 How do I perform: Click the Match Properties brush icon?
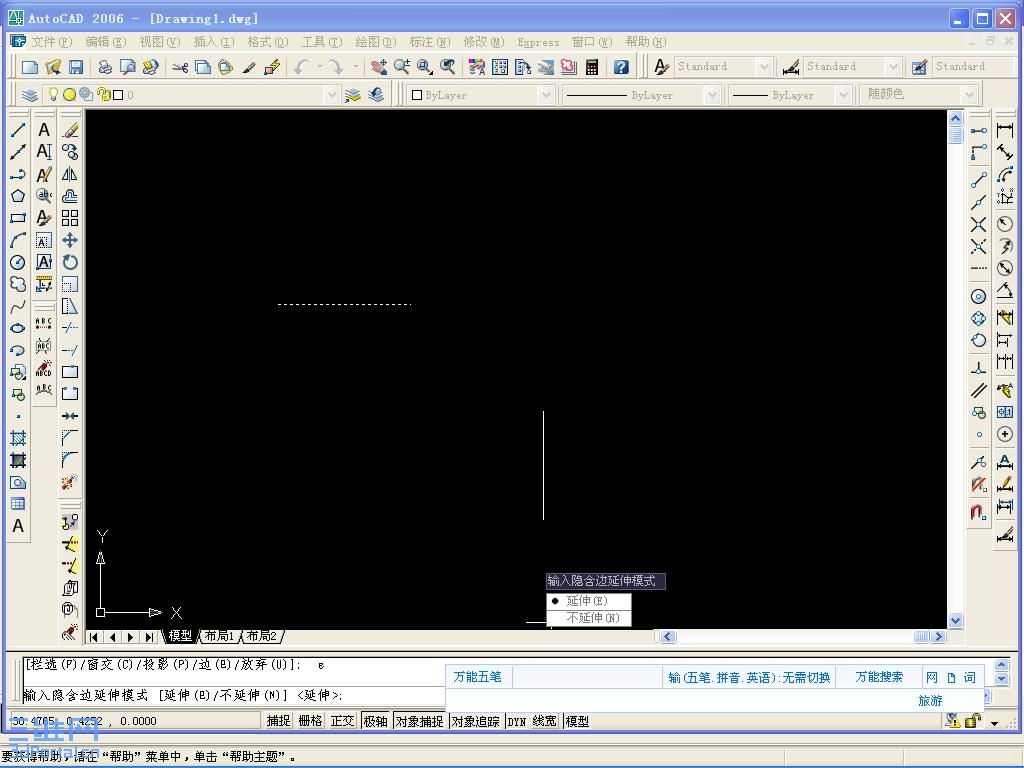tap(248, 67)
